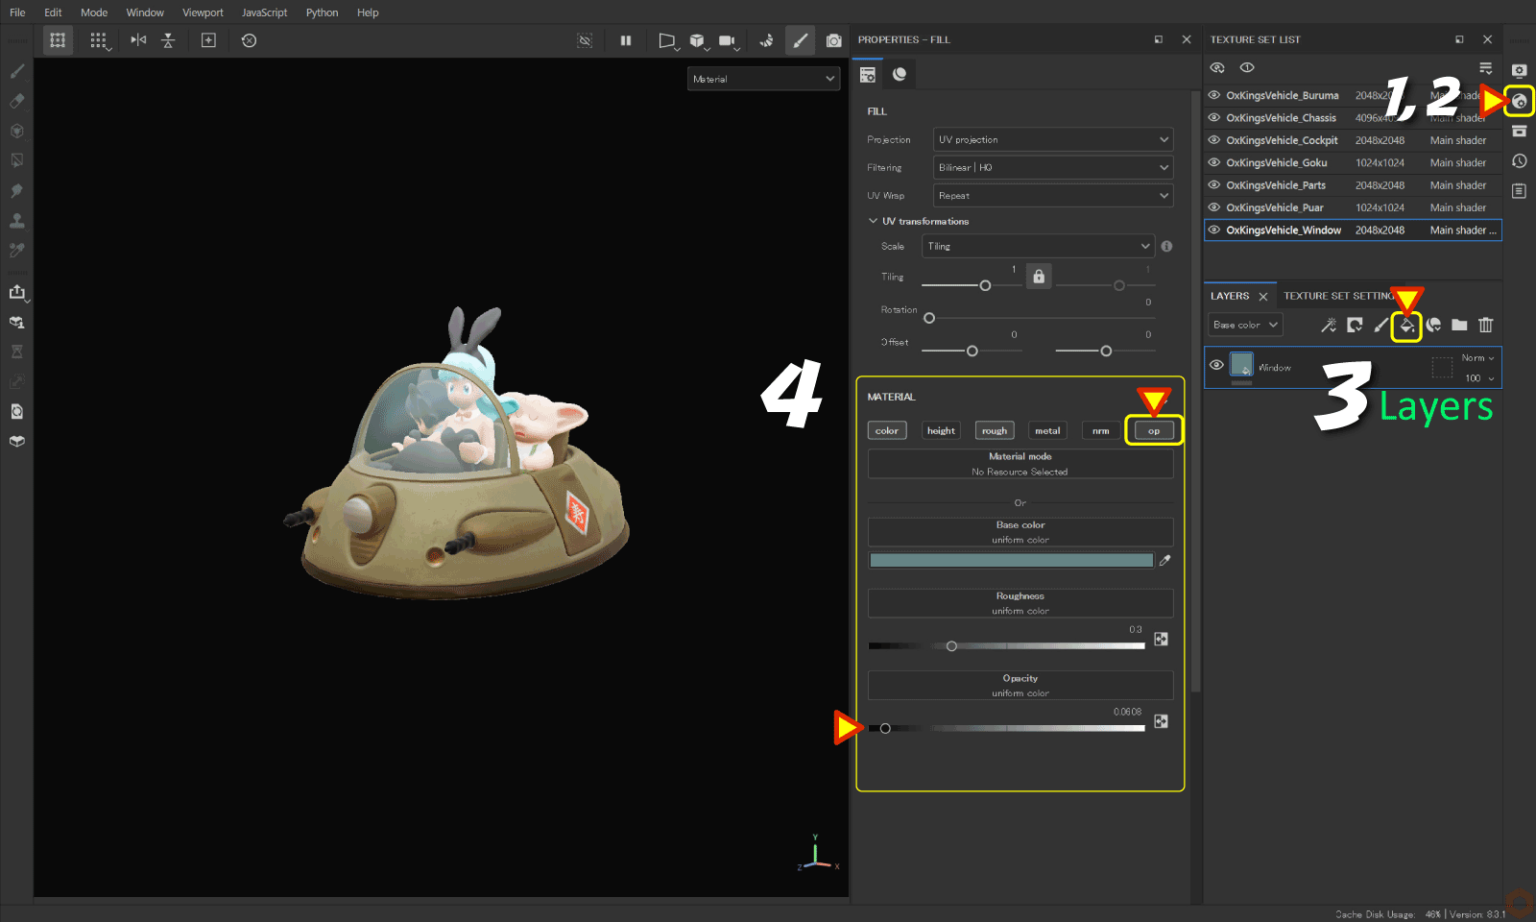The height and width of the screenshot is (922, 1536).
Task: Hide the Window layer
Action: pyautogui.click(x=1215, y=364)
